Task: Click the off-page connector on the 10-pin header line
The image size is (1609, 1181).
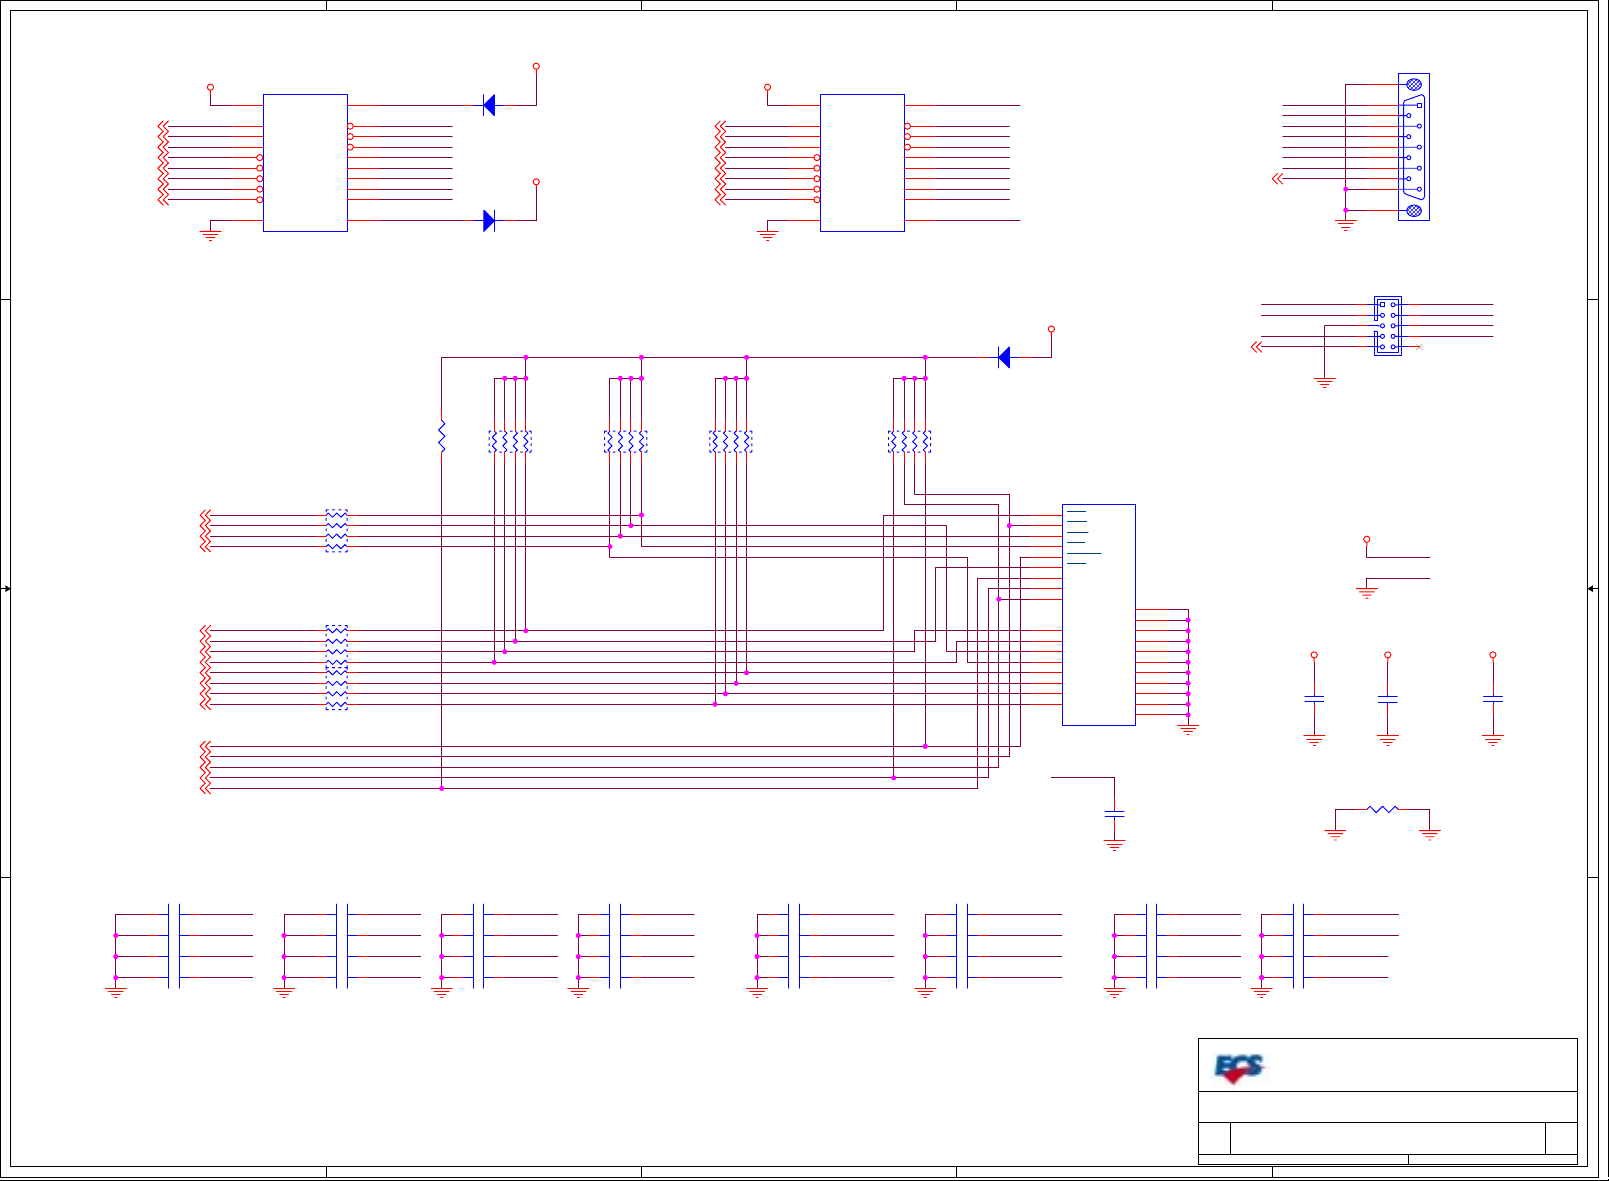Action: [x=1257, y=347]
